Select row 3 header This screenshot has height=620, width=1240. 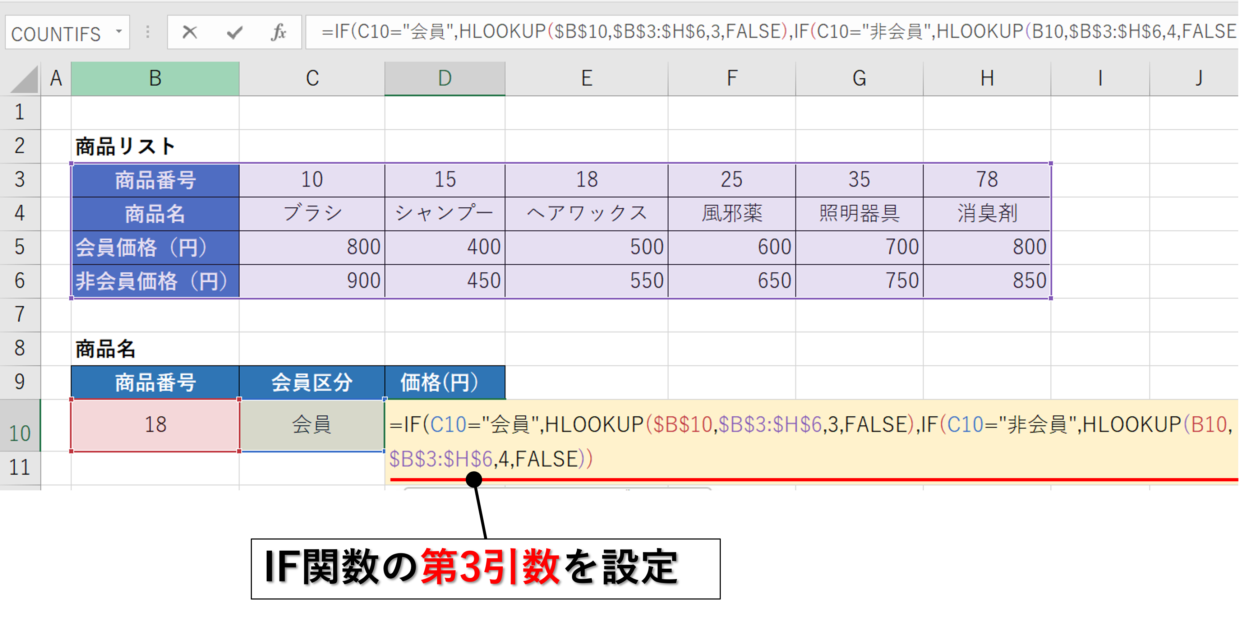pyautogui.click(x=20, y=180)
